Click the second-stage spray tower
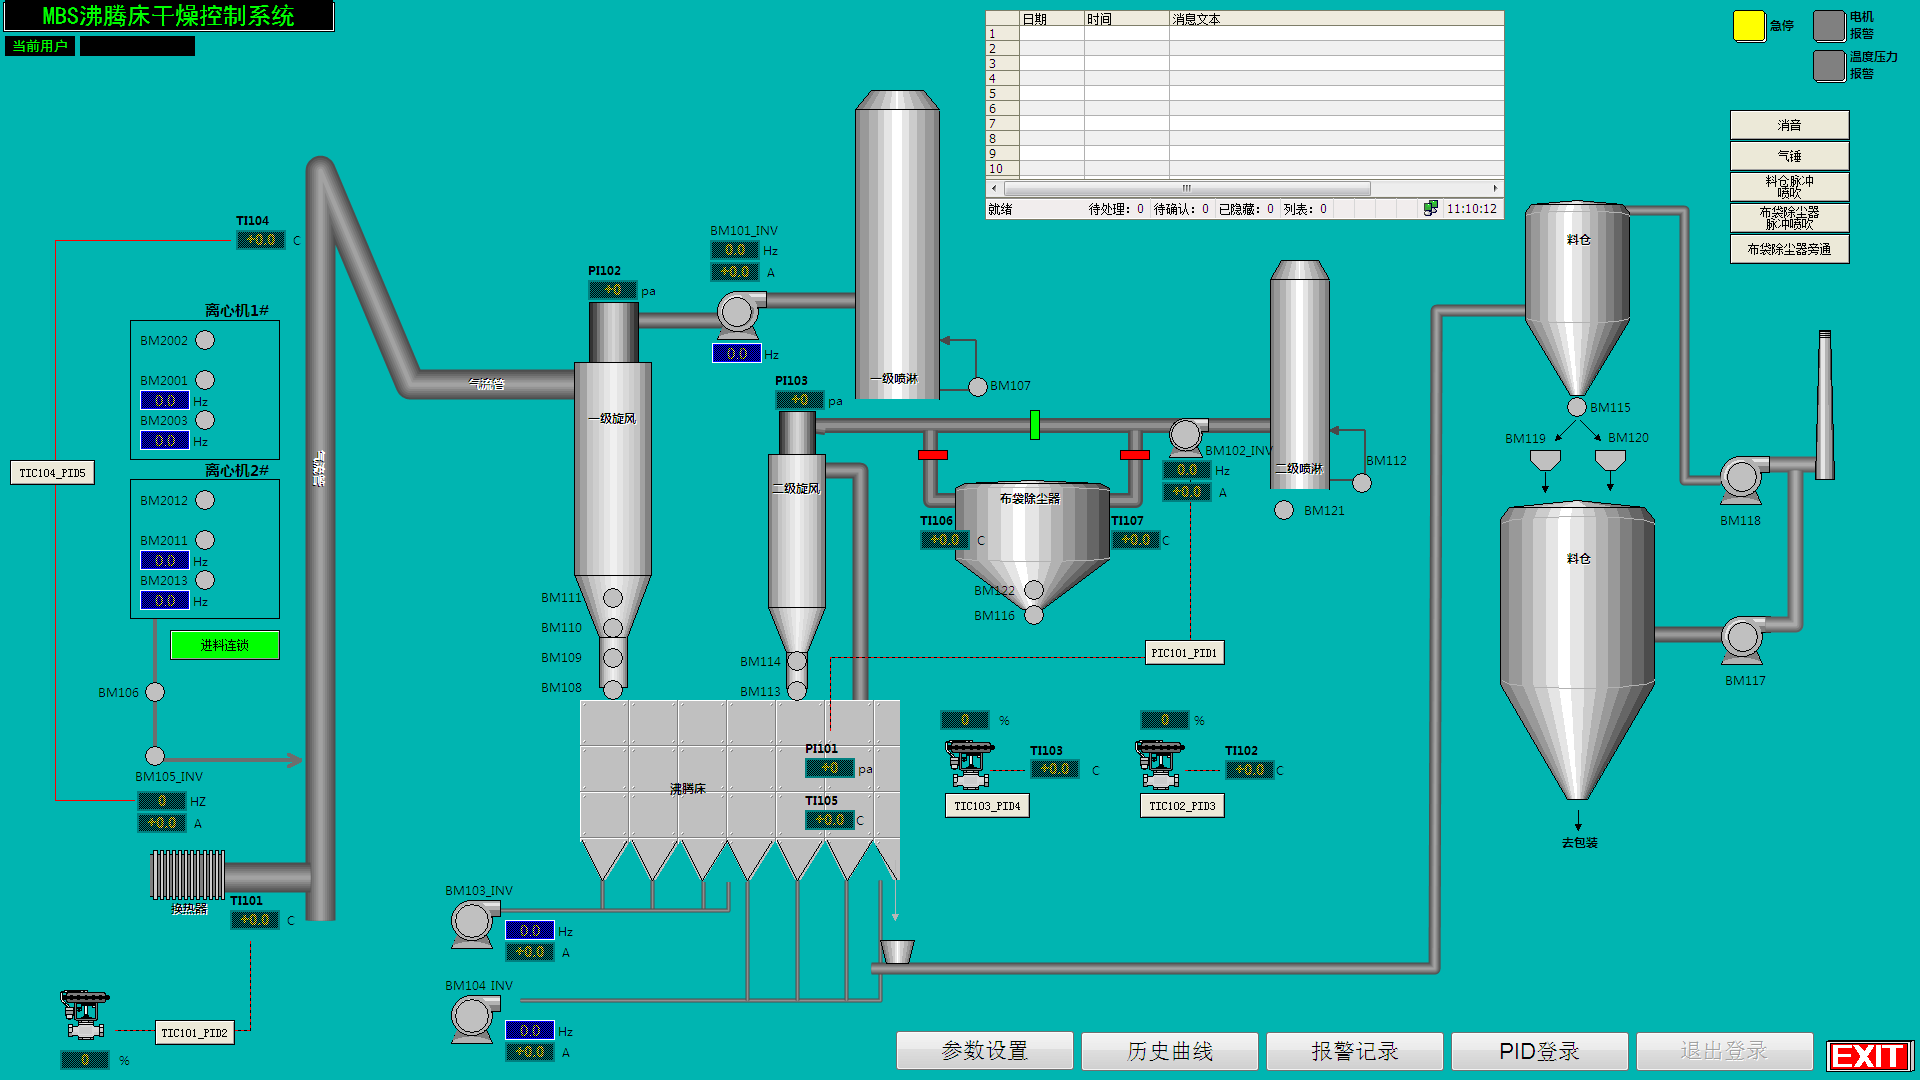 (x=1300, y=375)
